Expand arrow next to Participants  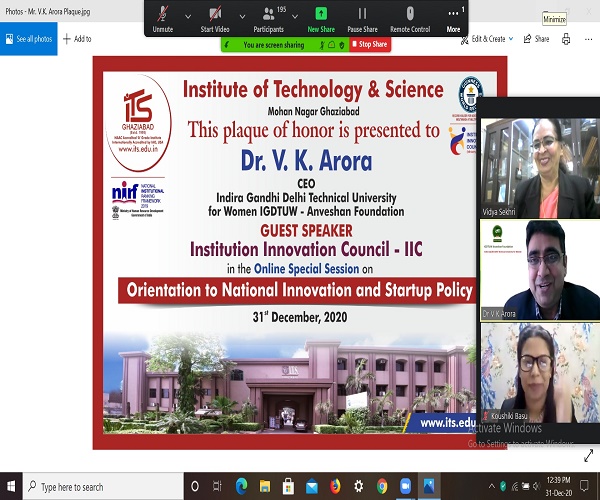pyautogui.click(x=295, y=16)
